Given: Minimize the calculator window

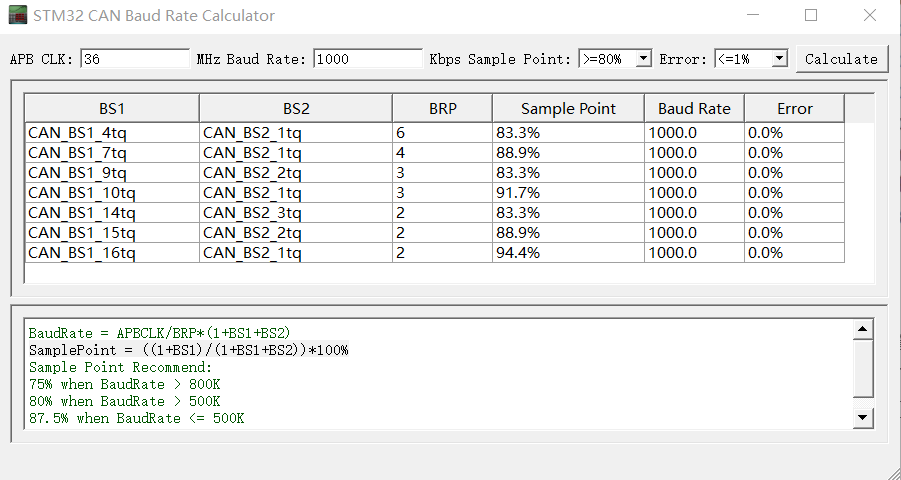Looking at the screenshot, I should click(752, 16).
